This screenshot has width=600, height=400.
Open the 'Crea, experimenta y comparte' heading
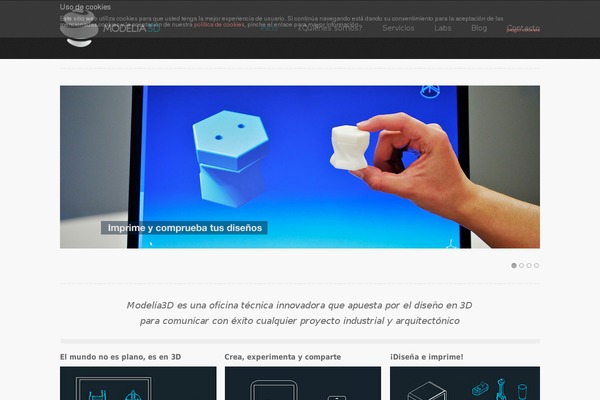tap(282, 357)
